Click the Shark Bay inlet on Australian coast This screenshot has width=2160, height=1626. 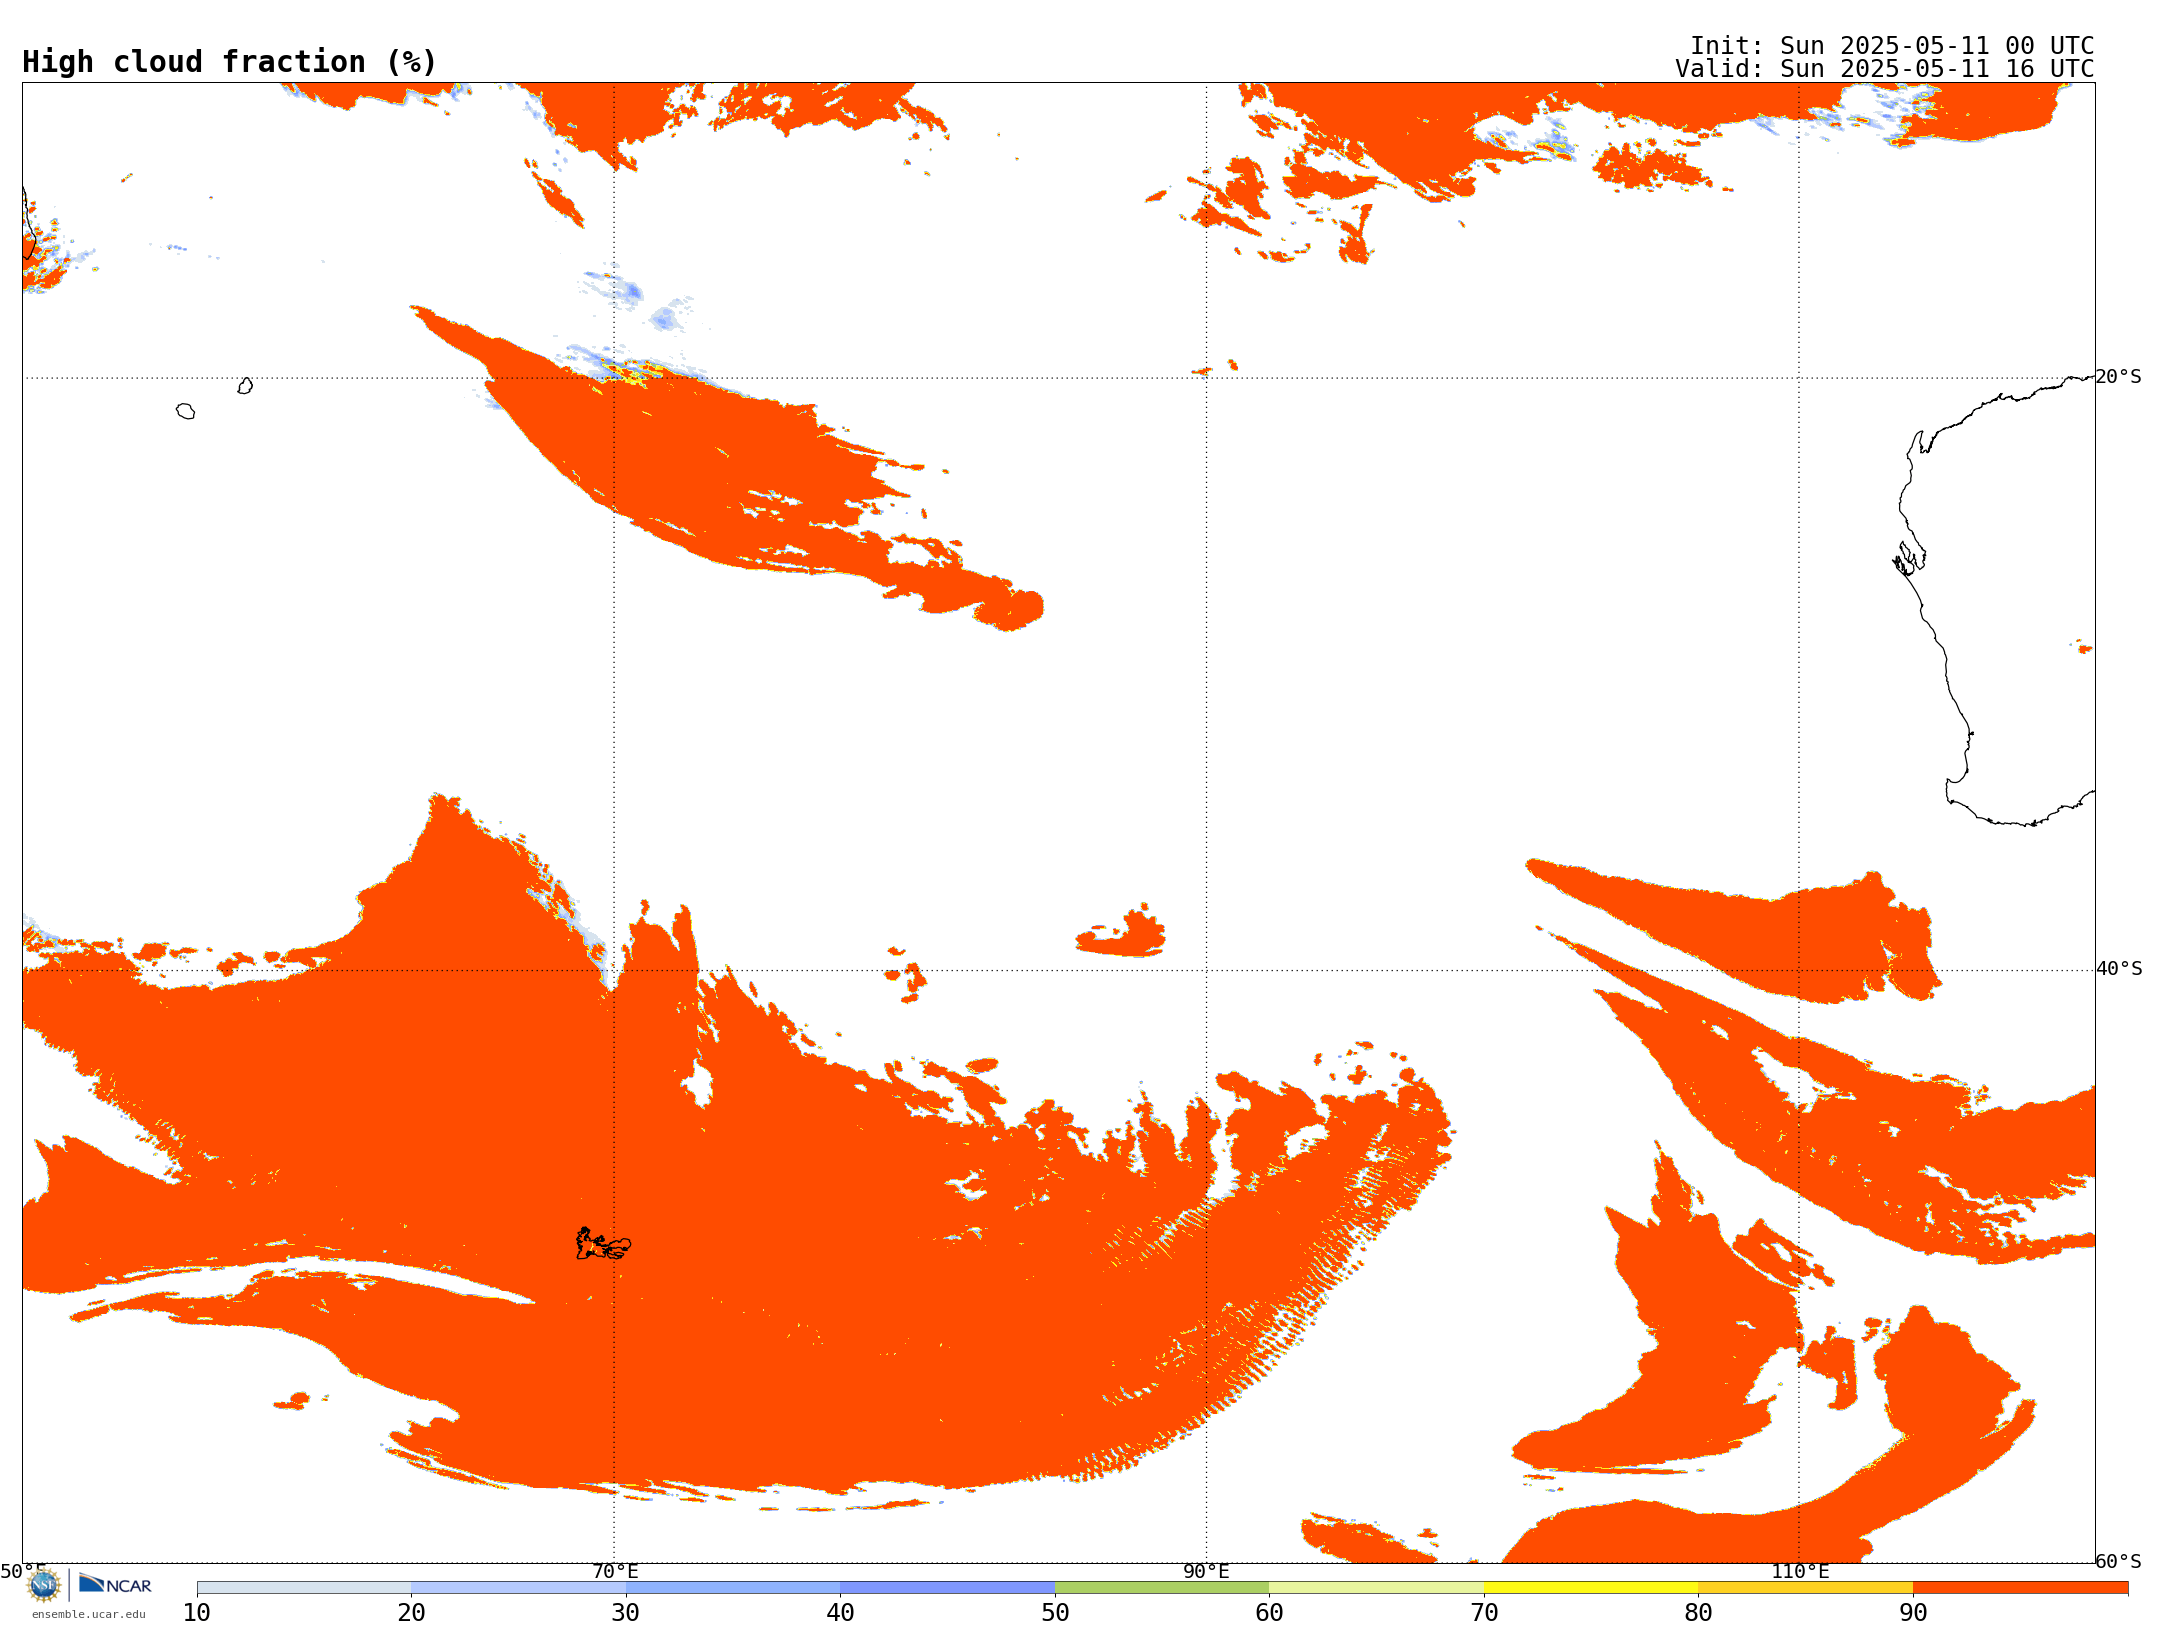1908,558
